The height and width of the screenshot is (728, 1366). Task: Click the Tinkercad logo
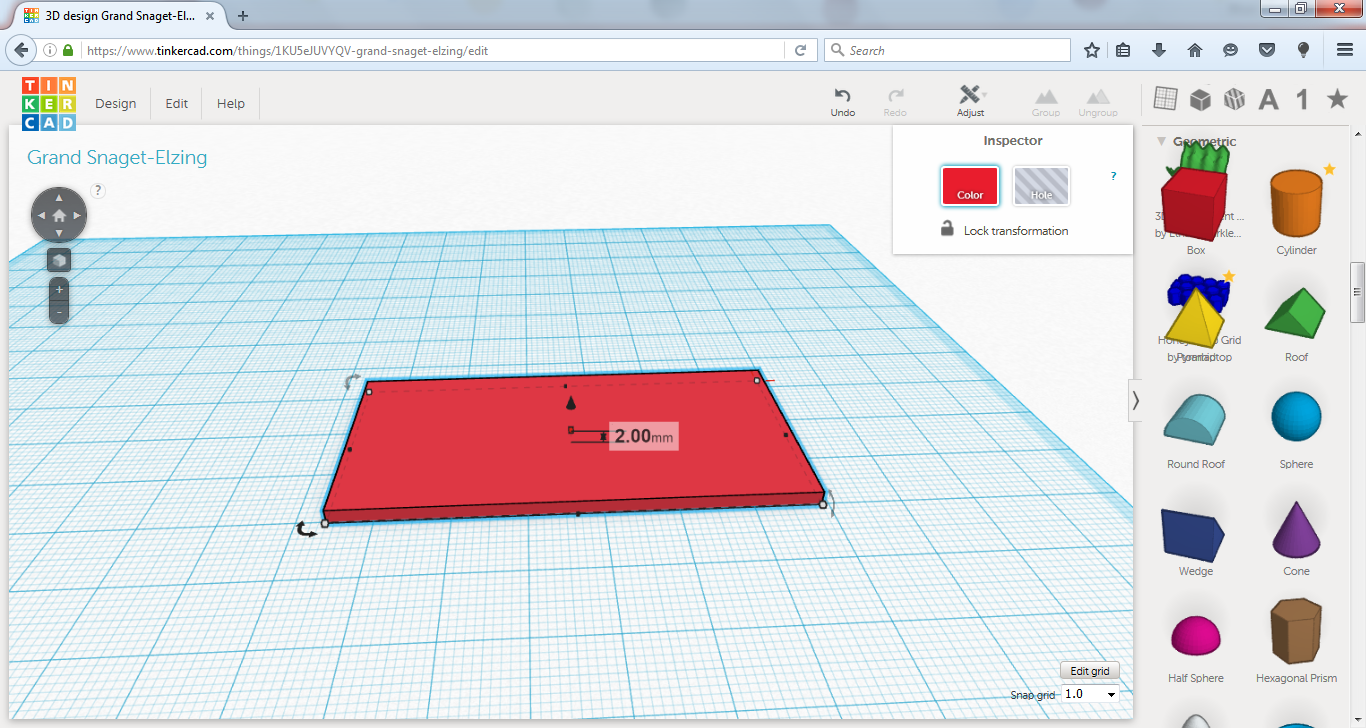click(x=49, y=104)
